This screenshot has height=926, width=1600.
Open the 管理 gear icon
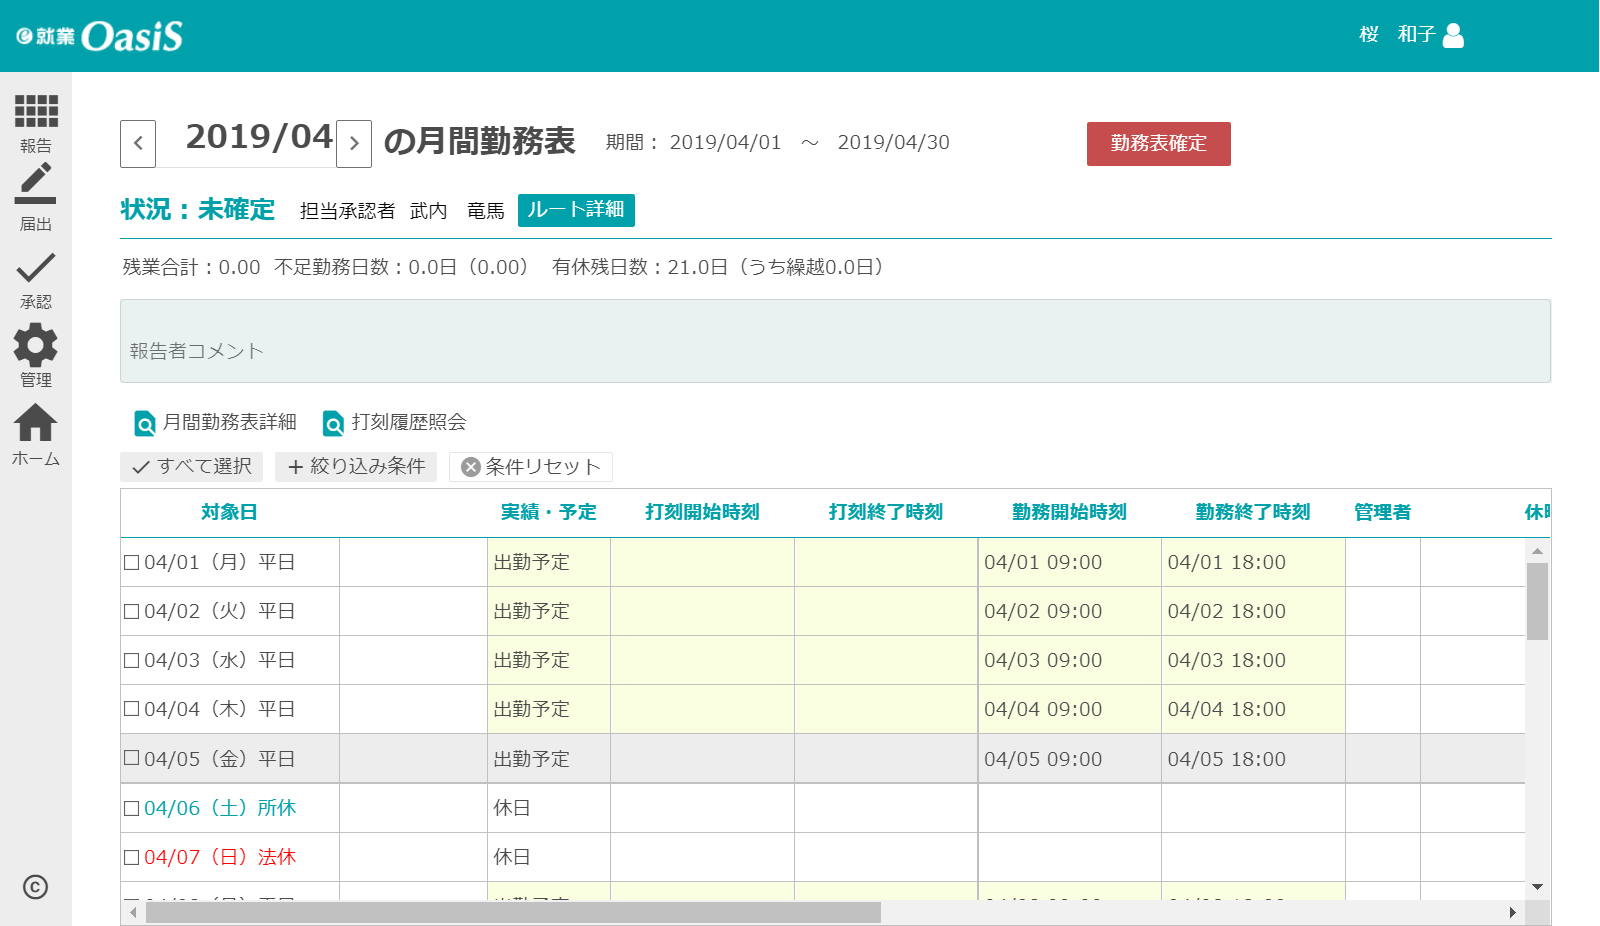pos(35,346)
